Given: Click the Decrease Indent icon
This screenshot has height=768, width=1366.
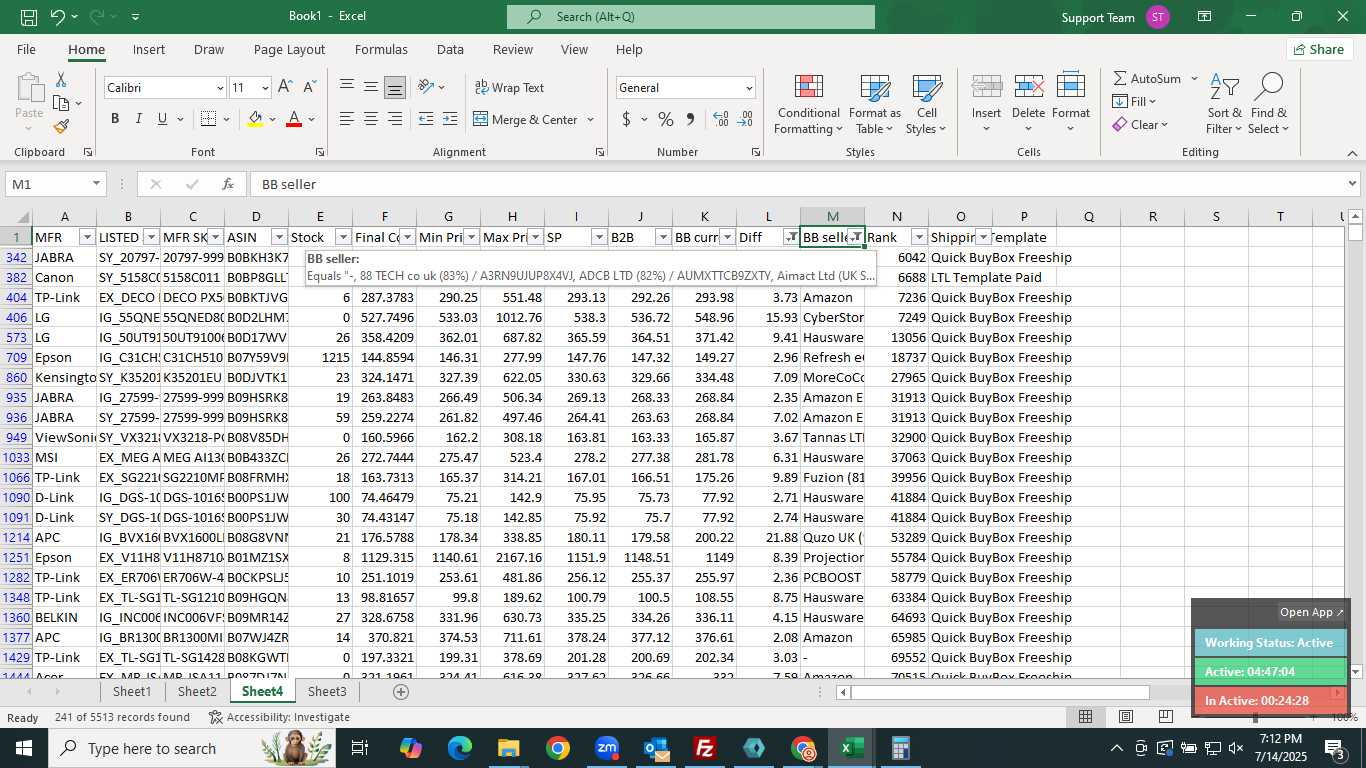Looking at the screenshot, I should 426,119.
